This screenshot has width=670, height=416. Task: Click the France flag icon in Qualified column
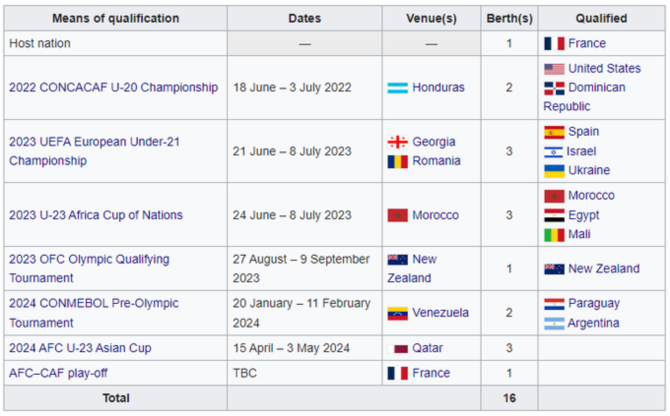[x=554, y=44]
